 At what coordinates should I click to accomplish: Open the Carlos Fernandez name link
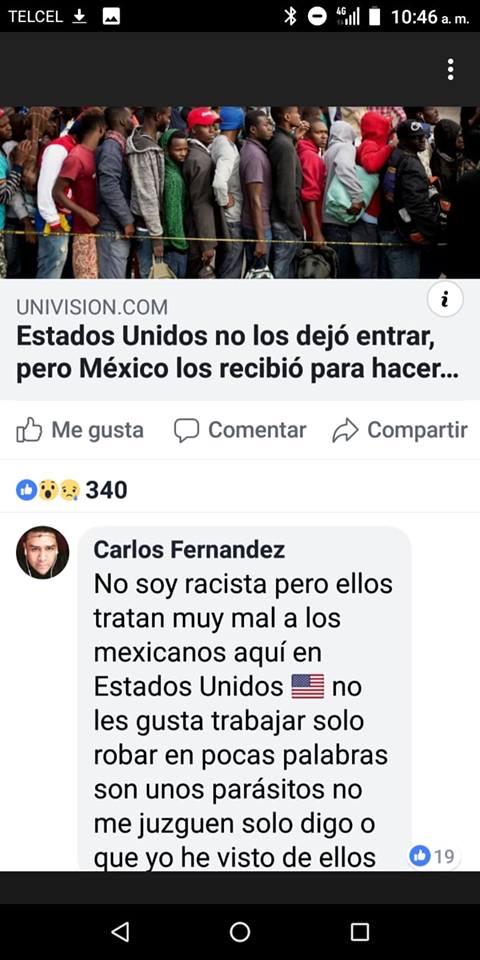click(x=189, y=550)
